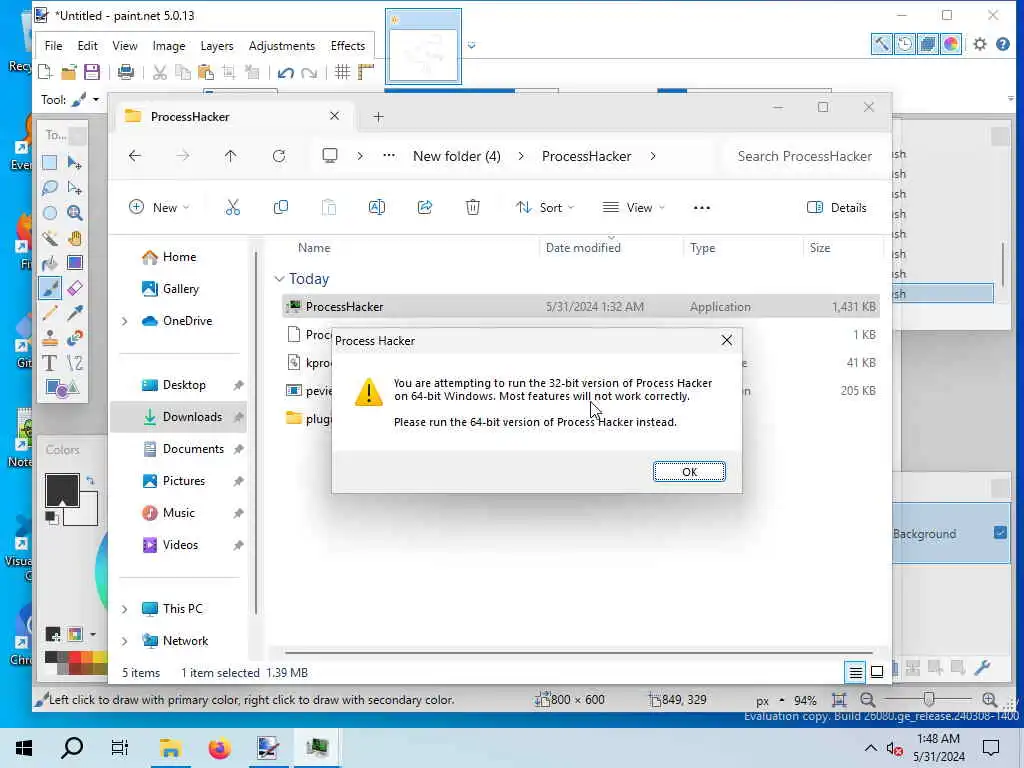
Task: Click the New folder (4) breadcrumb
Action: tap(456, 156)
